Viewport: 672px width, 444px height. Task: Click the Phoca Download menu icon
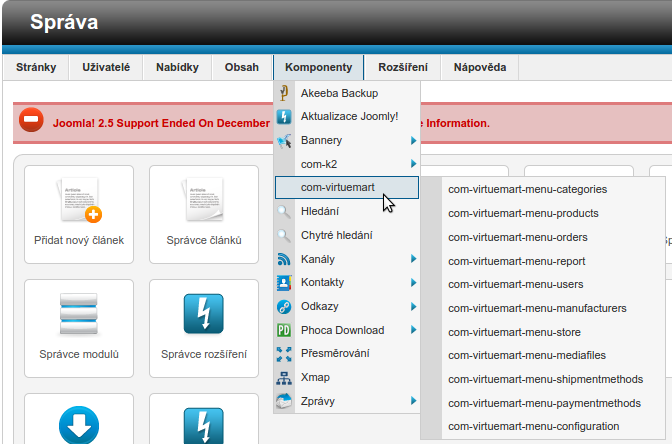coord(284,330)
